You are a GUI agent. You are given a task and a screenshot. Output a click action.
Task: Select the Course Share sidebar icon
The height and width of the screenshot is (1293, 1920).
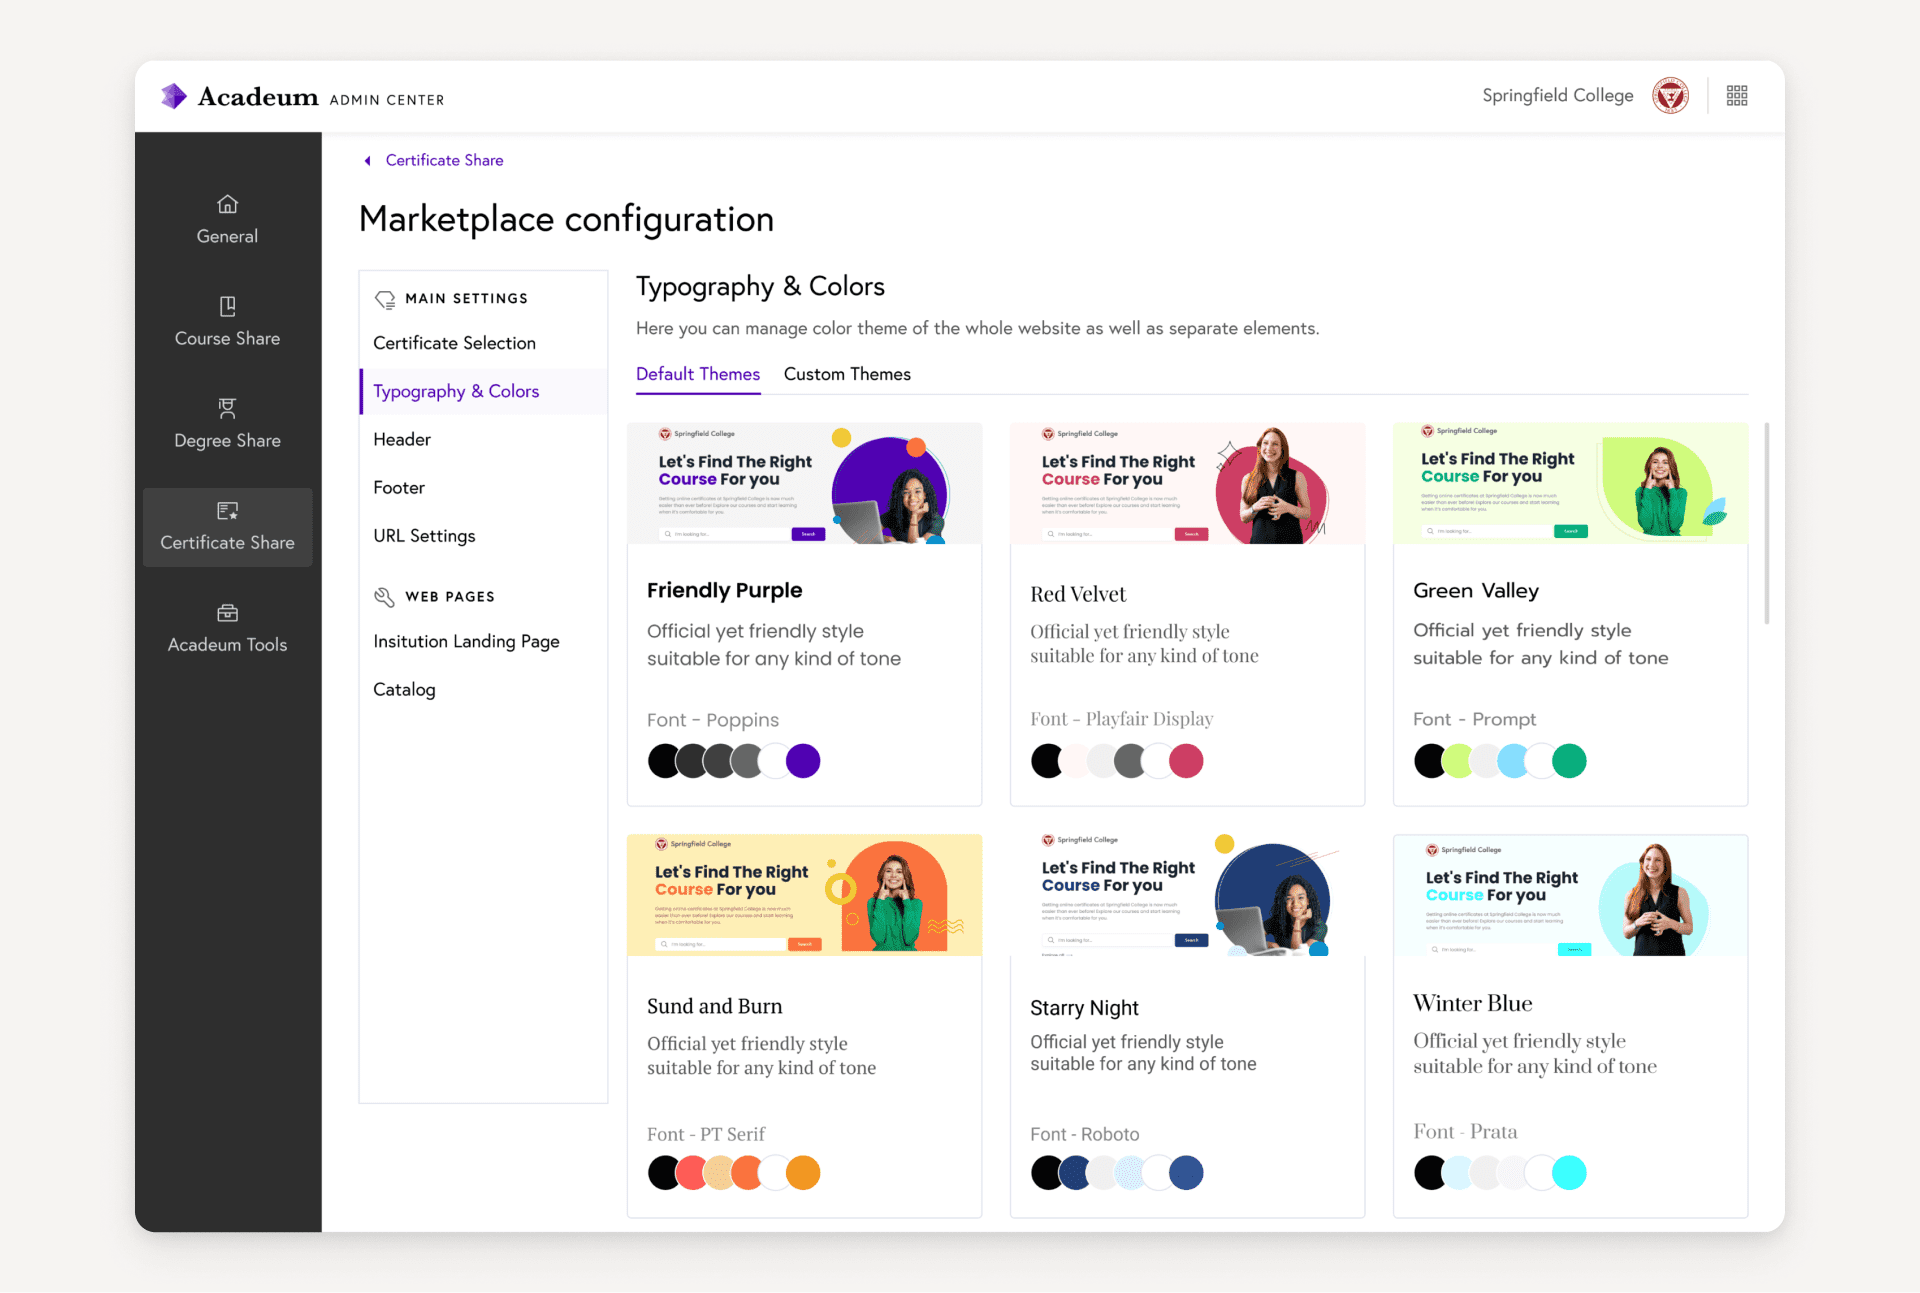227,307
